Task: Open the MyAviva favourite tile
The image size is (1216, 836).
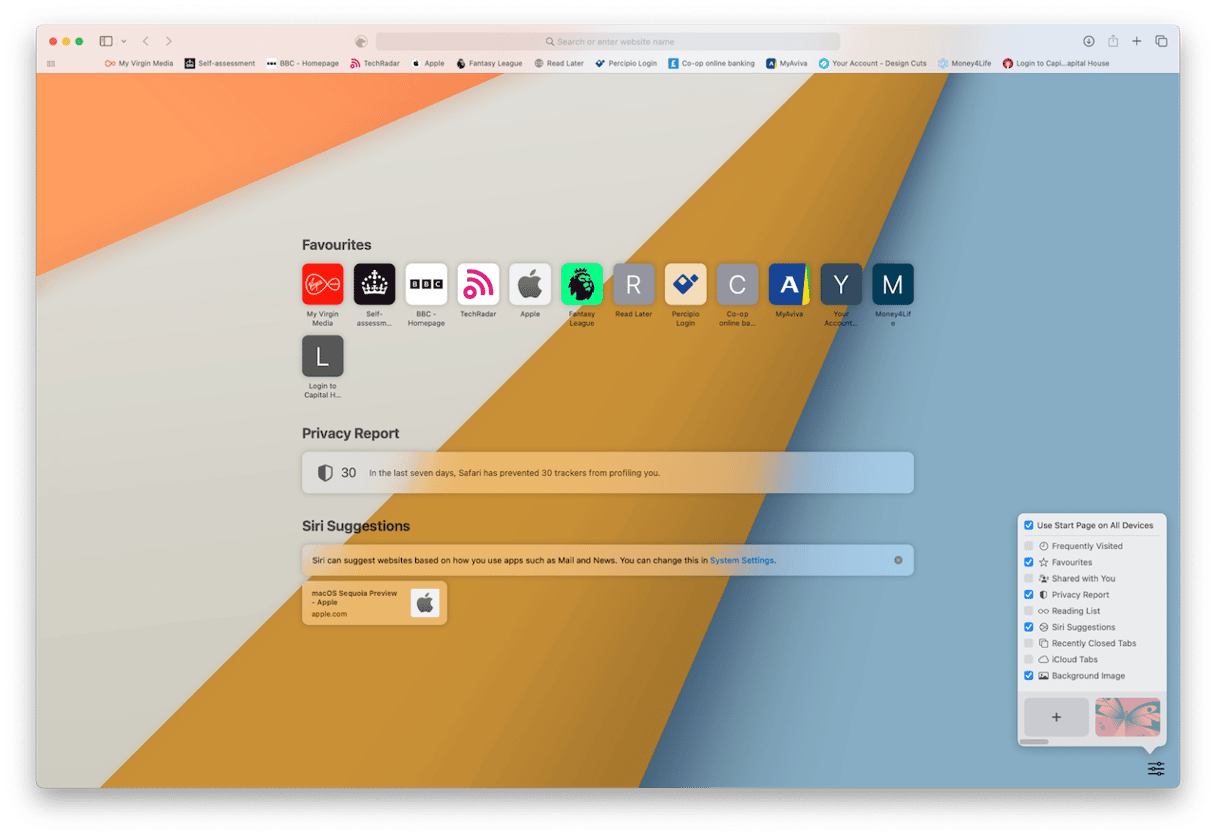Action: [789, 284]
